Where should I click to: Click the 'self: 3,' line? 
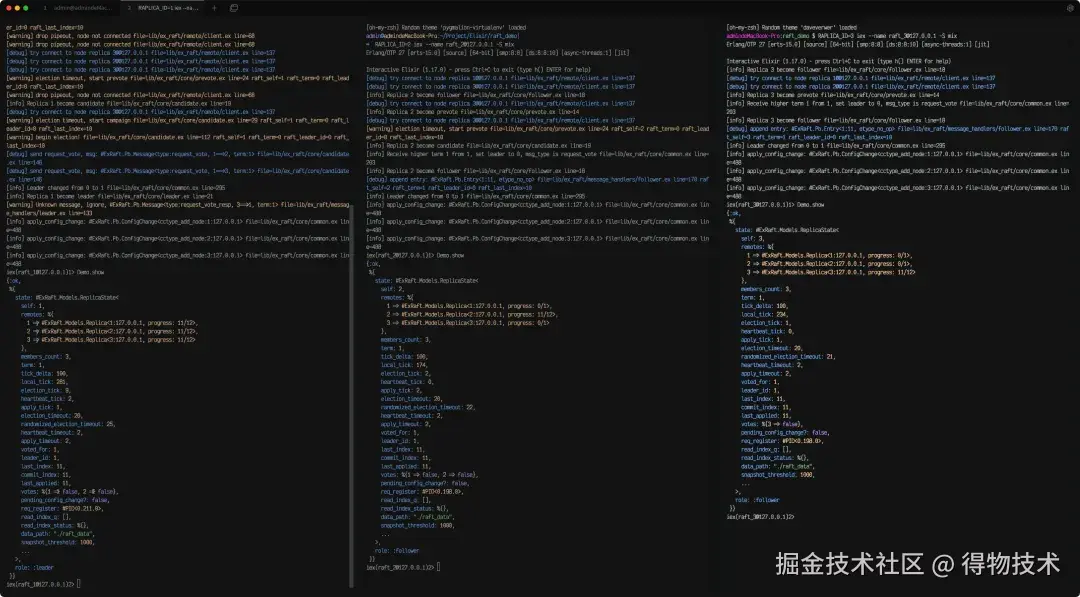tap(753, 238)
